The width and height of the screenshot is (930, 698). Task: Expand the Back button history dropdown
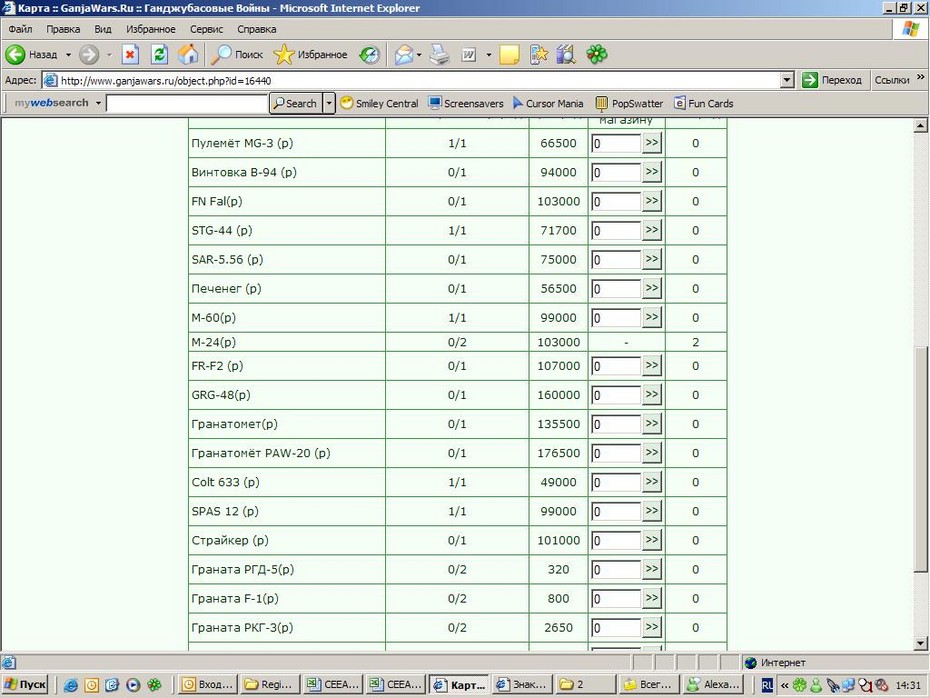tap(68, 55)
